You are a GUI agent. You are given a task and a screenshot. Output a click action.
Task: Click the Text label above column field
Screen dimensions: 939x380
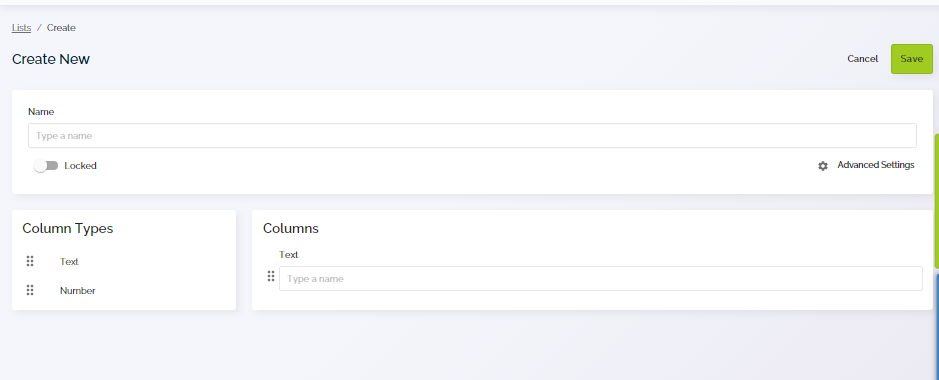pyautogui.click(x=289, y=254)
